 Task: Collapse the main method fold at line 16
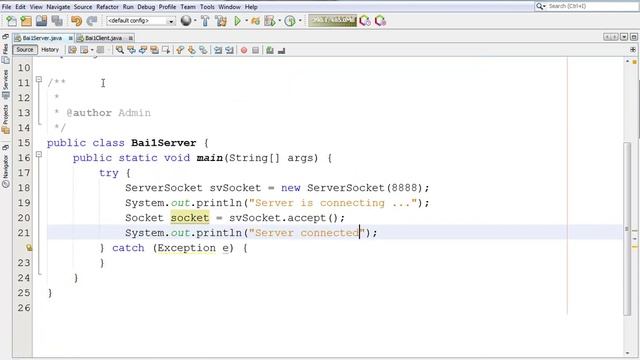[39, 155]
